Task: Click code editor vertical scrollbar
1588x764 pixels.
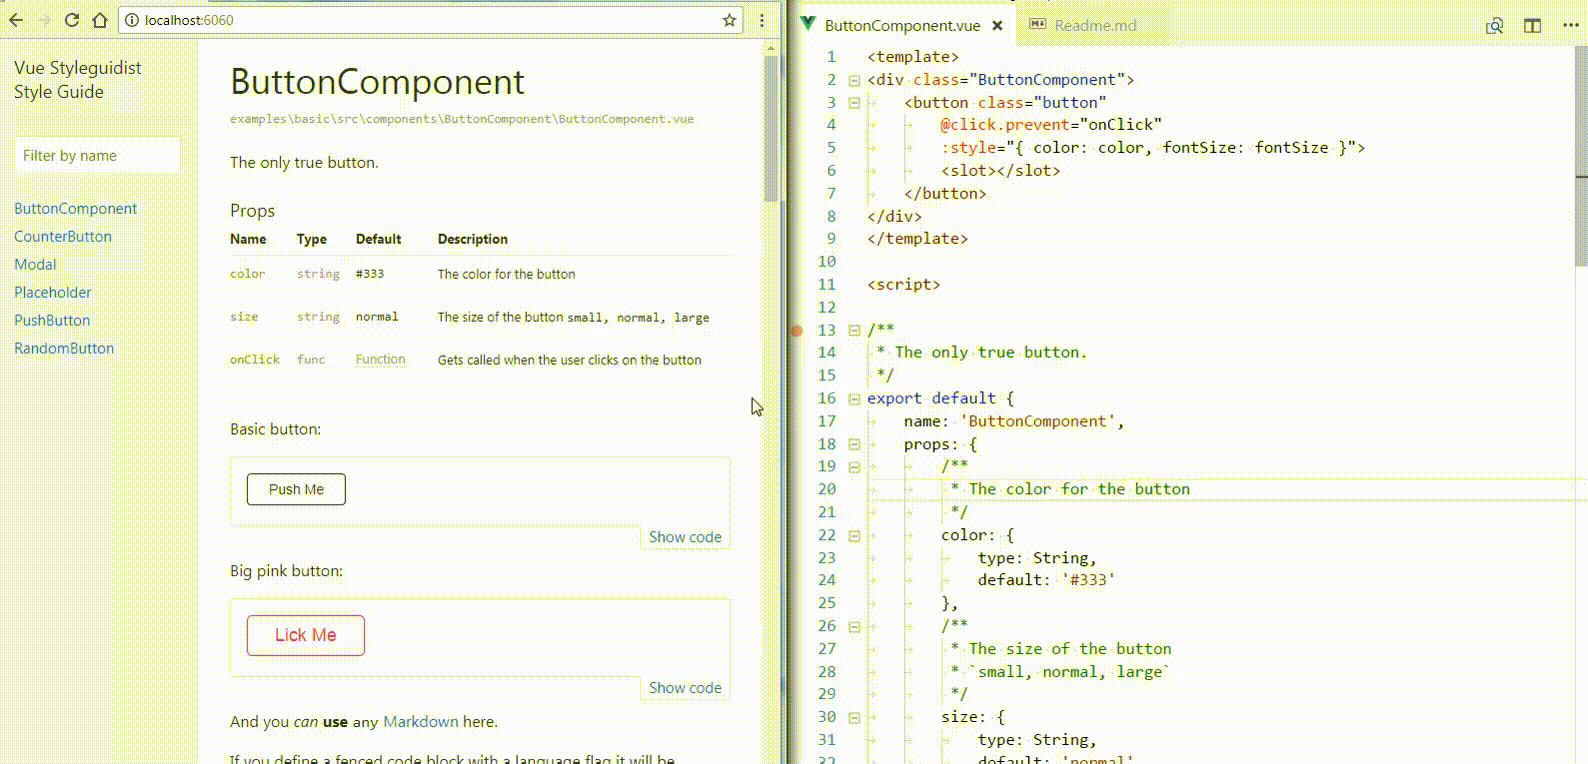Action: pos(1581,157)
